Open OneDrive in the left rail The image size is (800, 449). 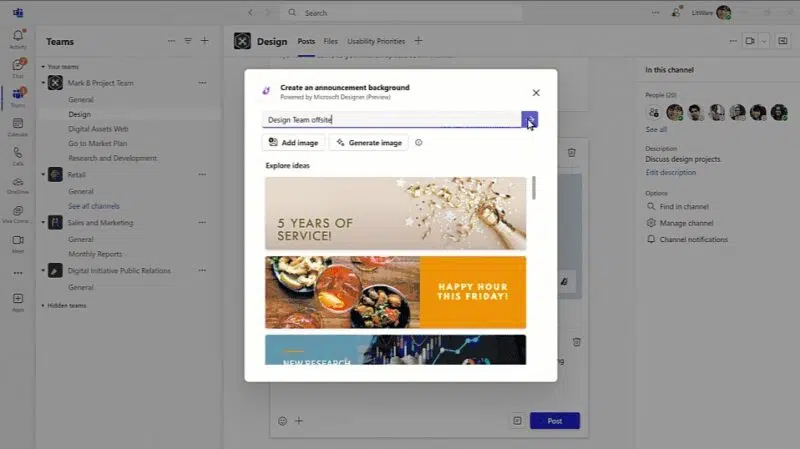click(18, 185)
